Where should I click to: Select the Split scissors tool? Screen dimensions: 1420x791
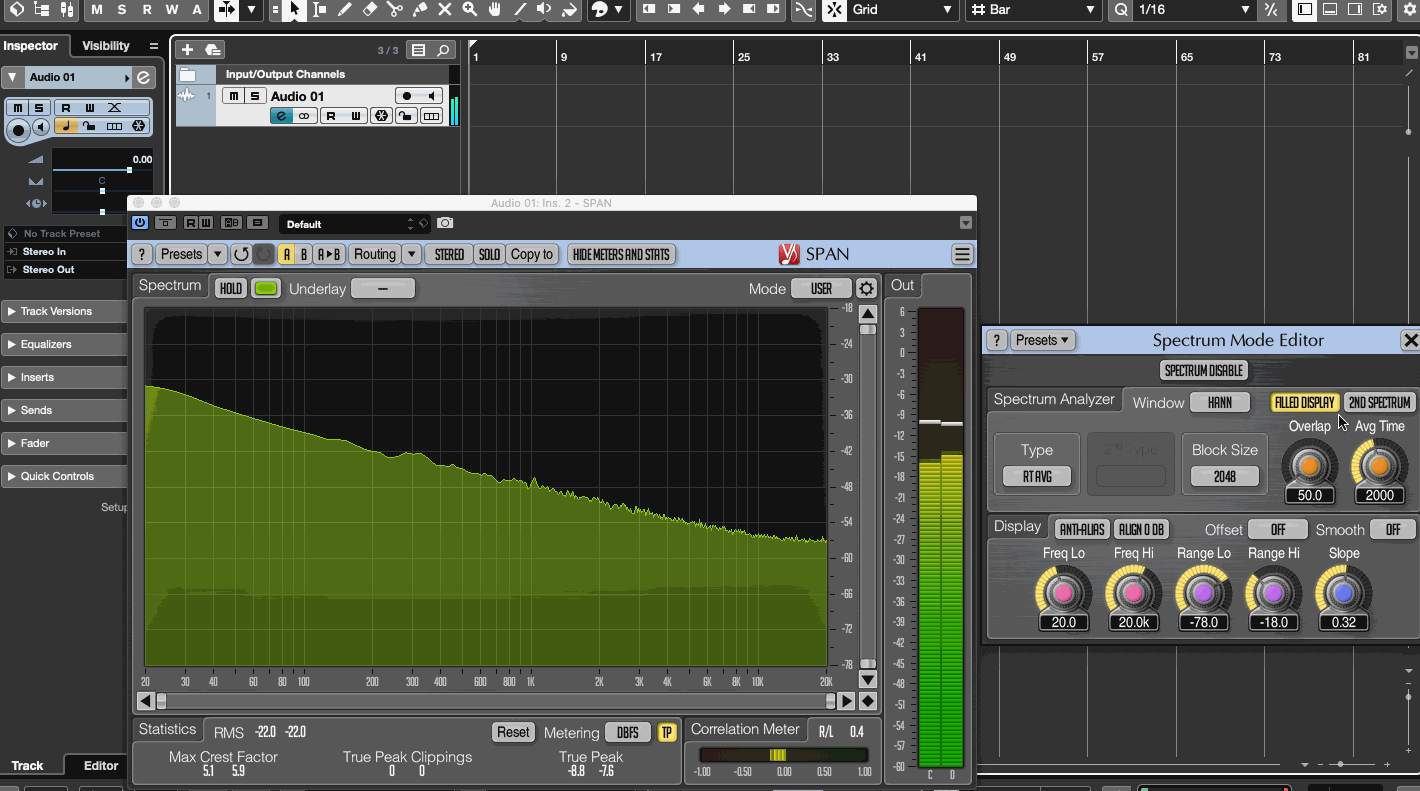pos(394,10)
